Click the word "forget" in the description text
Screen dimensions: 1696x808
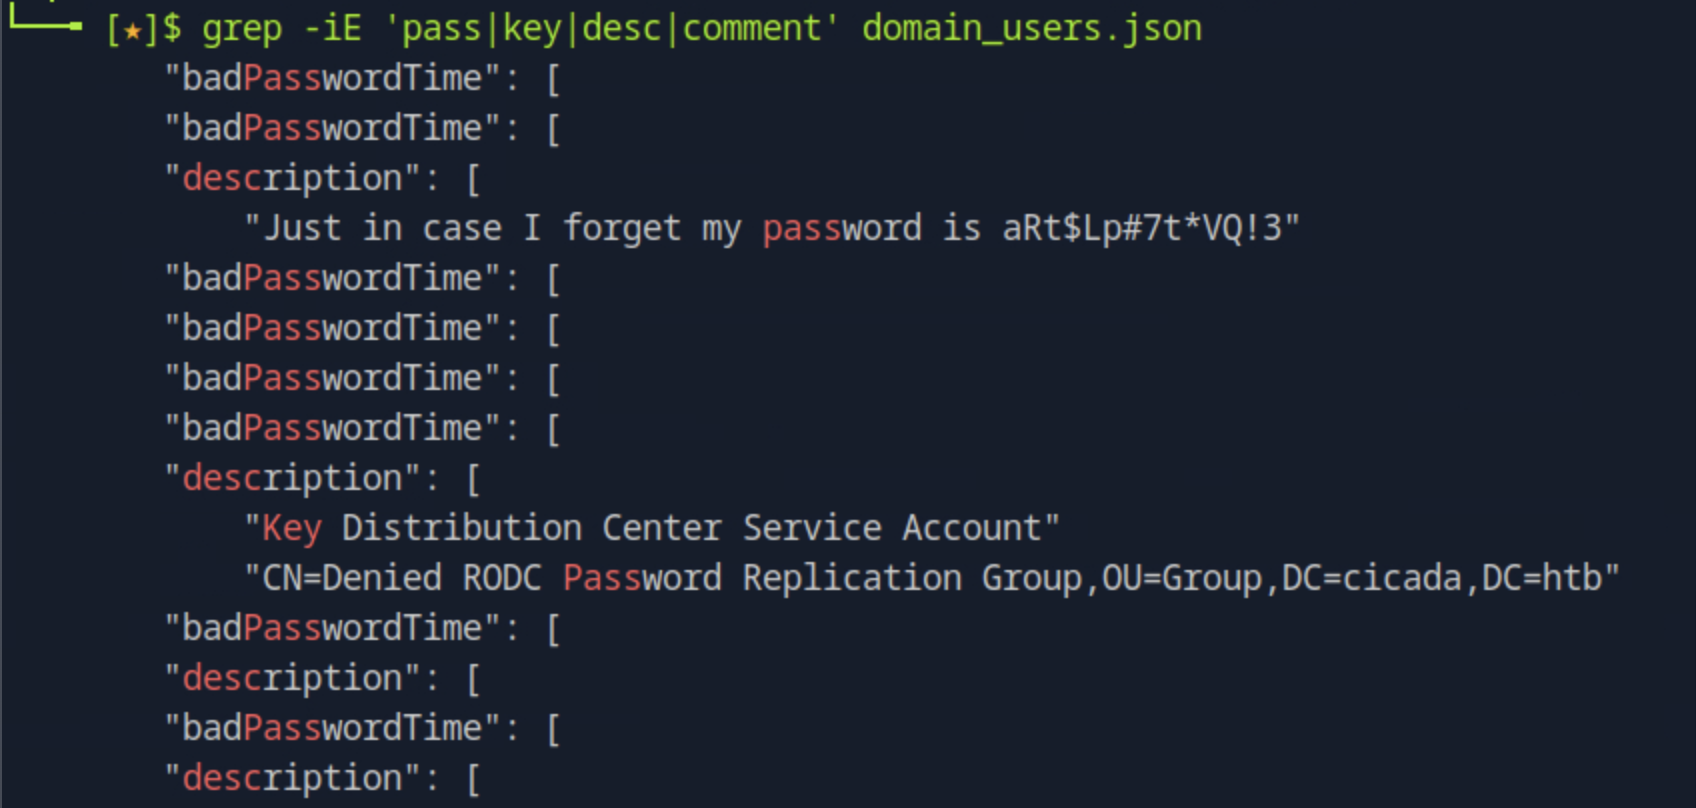(621, 228)
